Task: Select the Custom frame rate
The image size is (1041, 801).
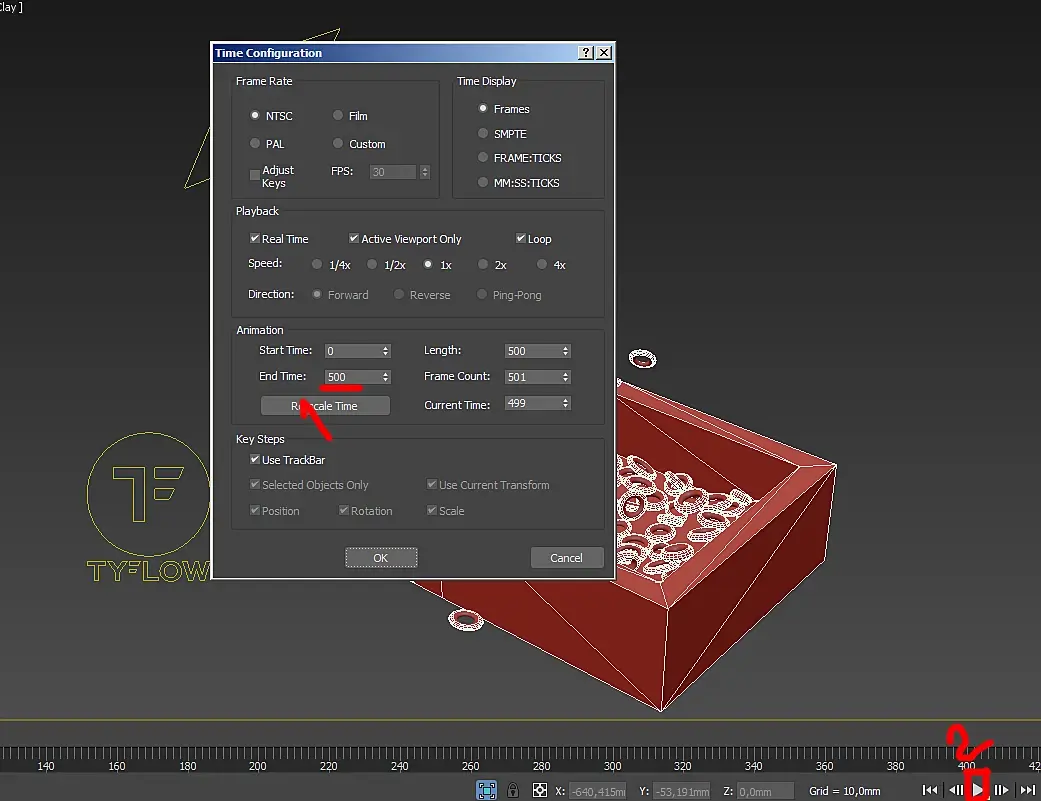Action: 338,143
